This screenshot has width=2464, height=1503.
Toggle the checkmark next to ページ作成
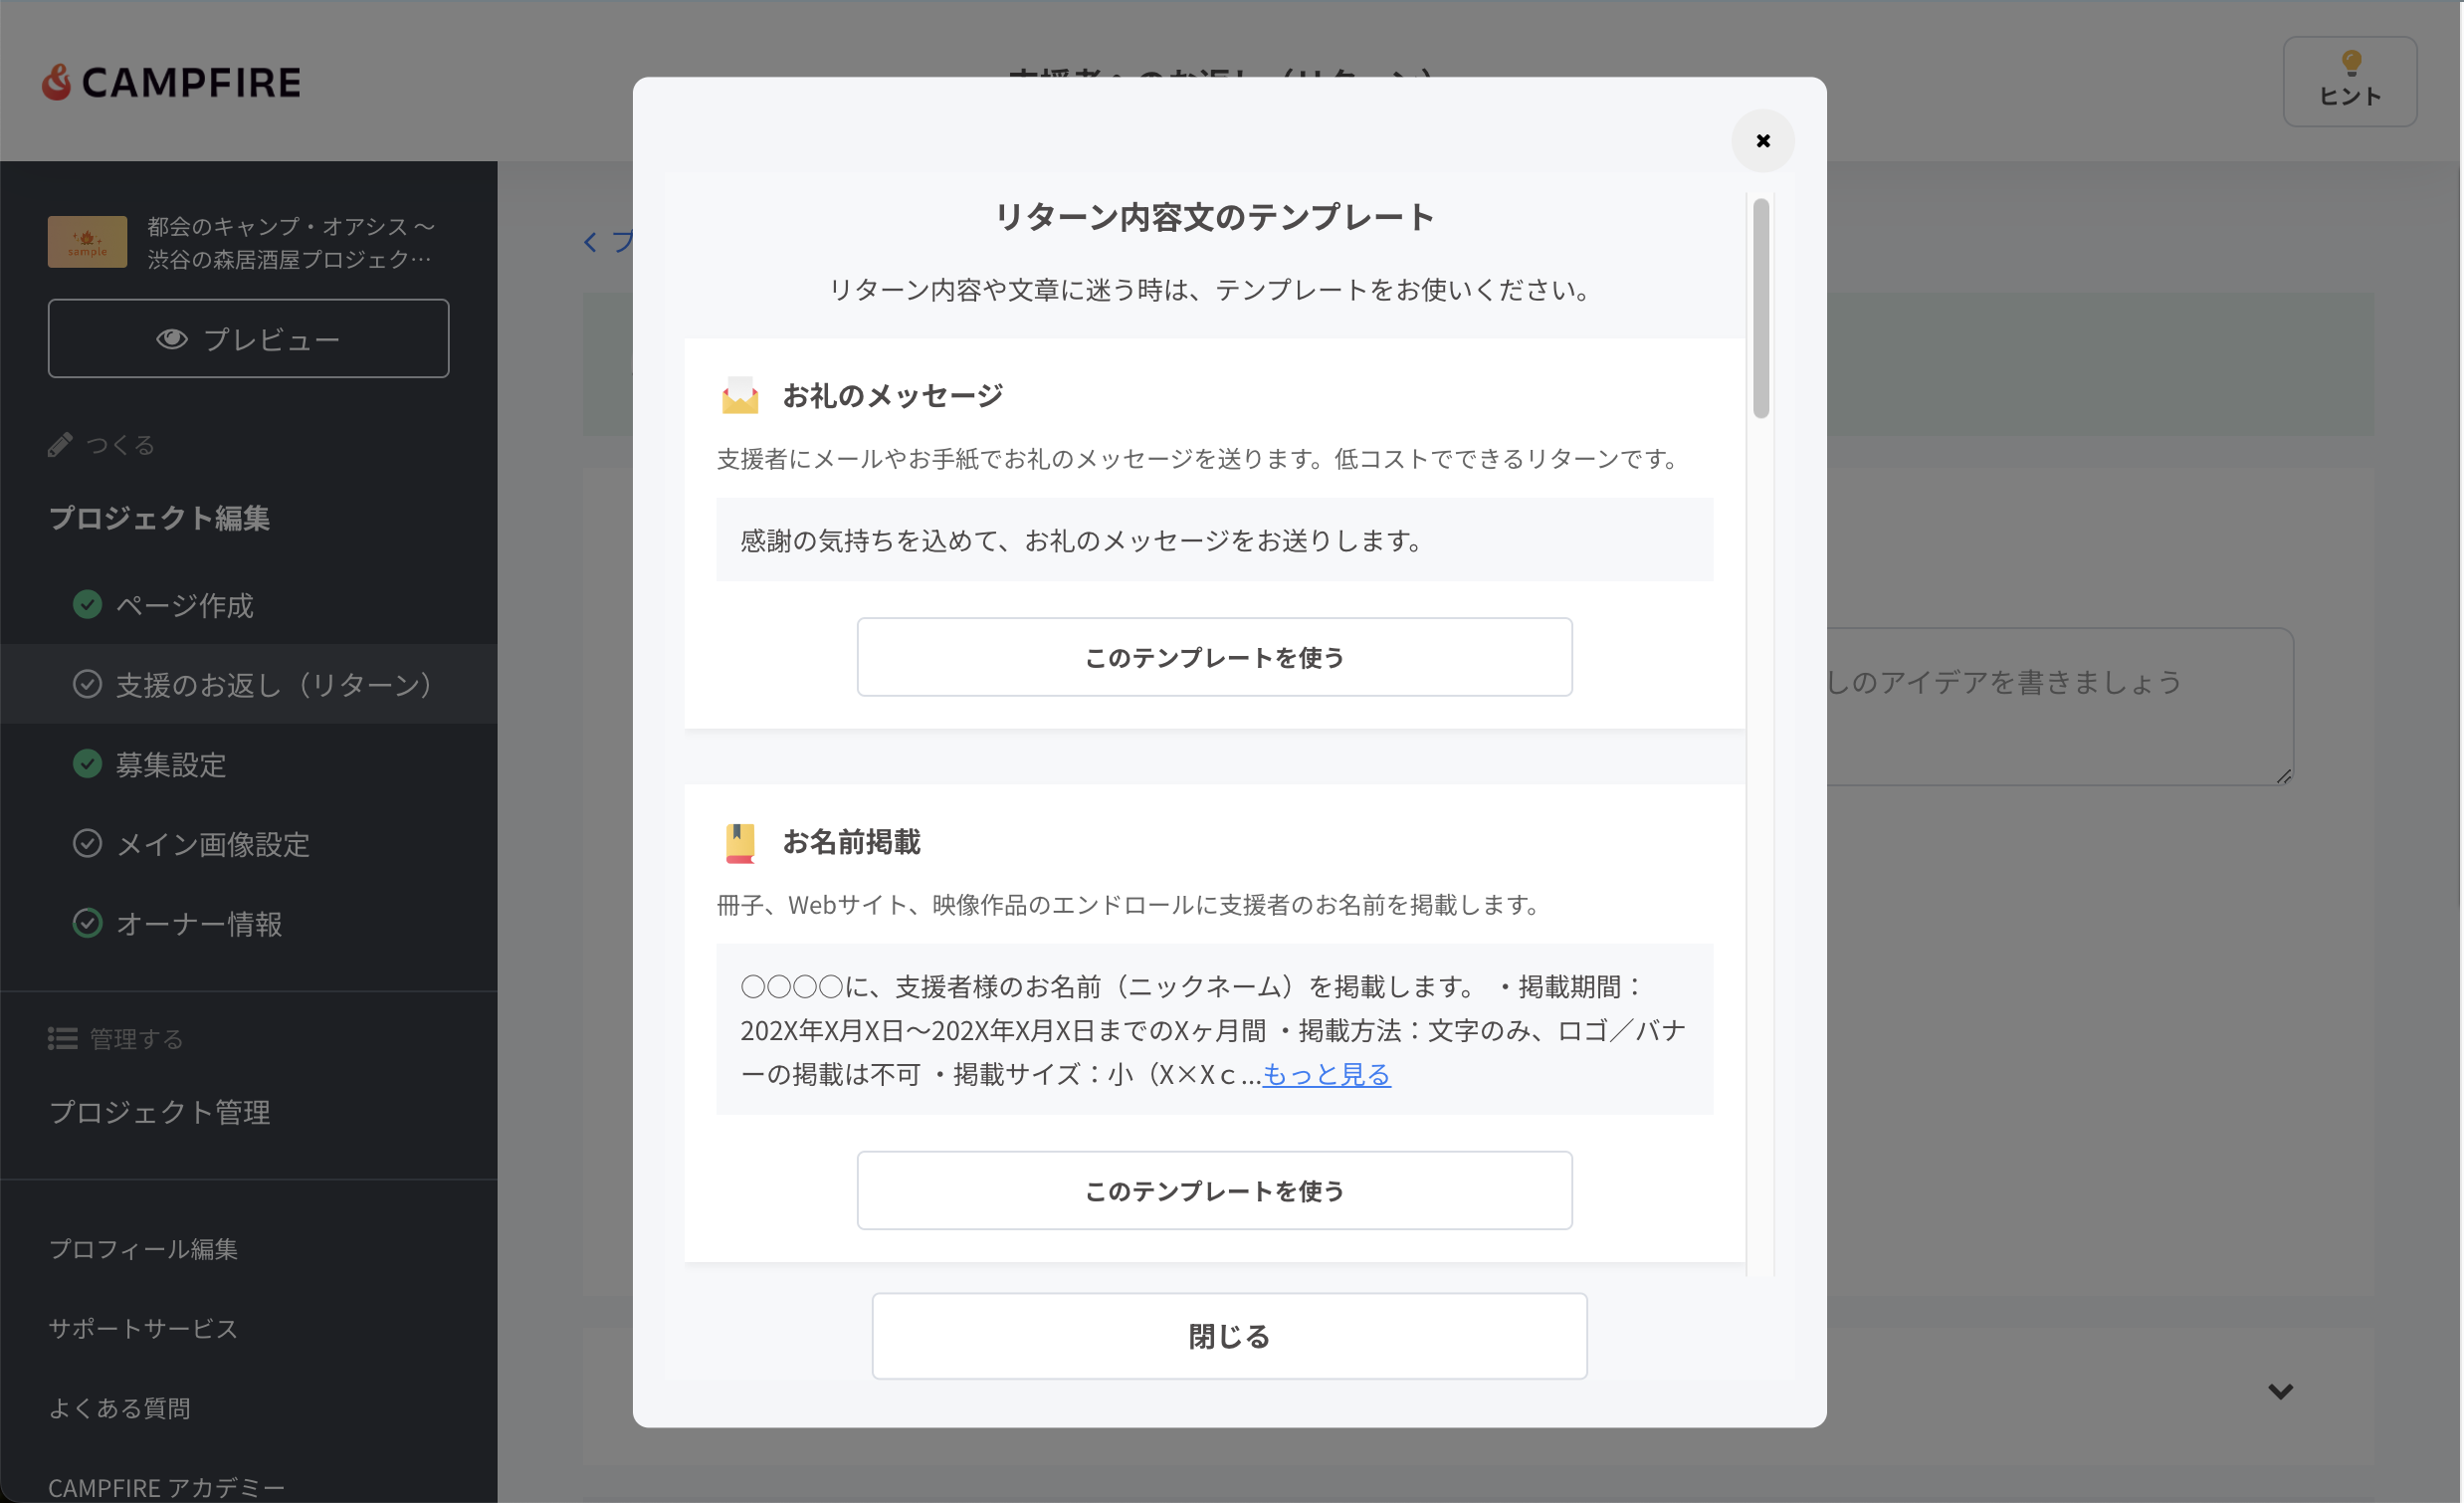click(x=87, y=604)
